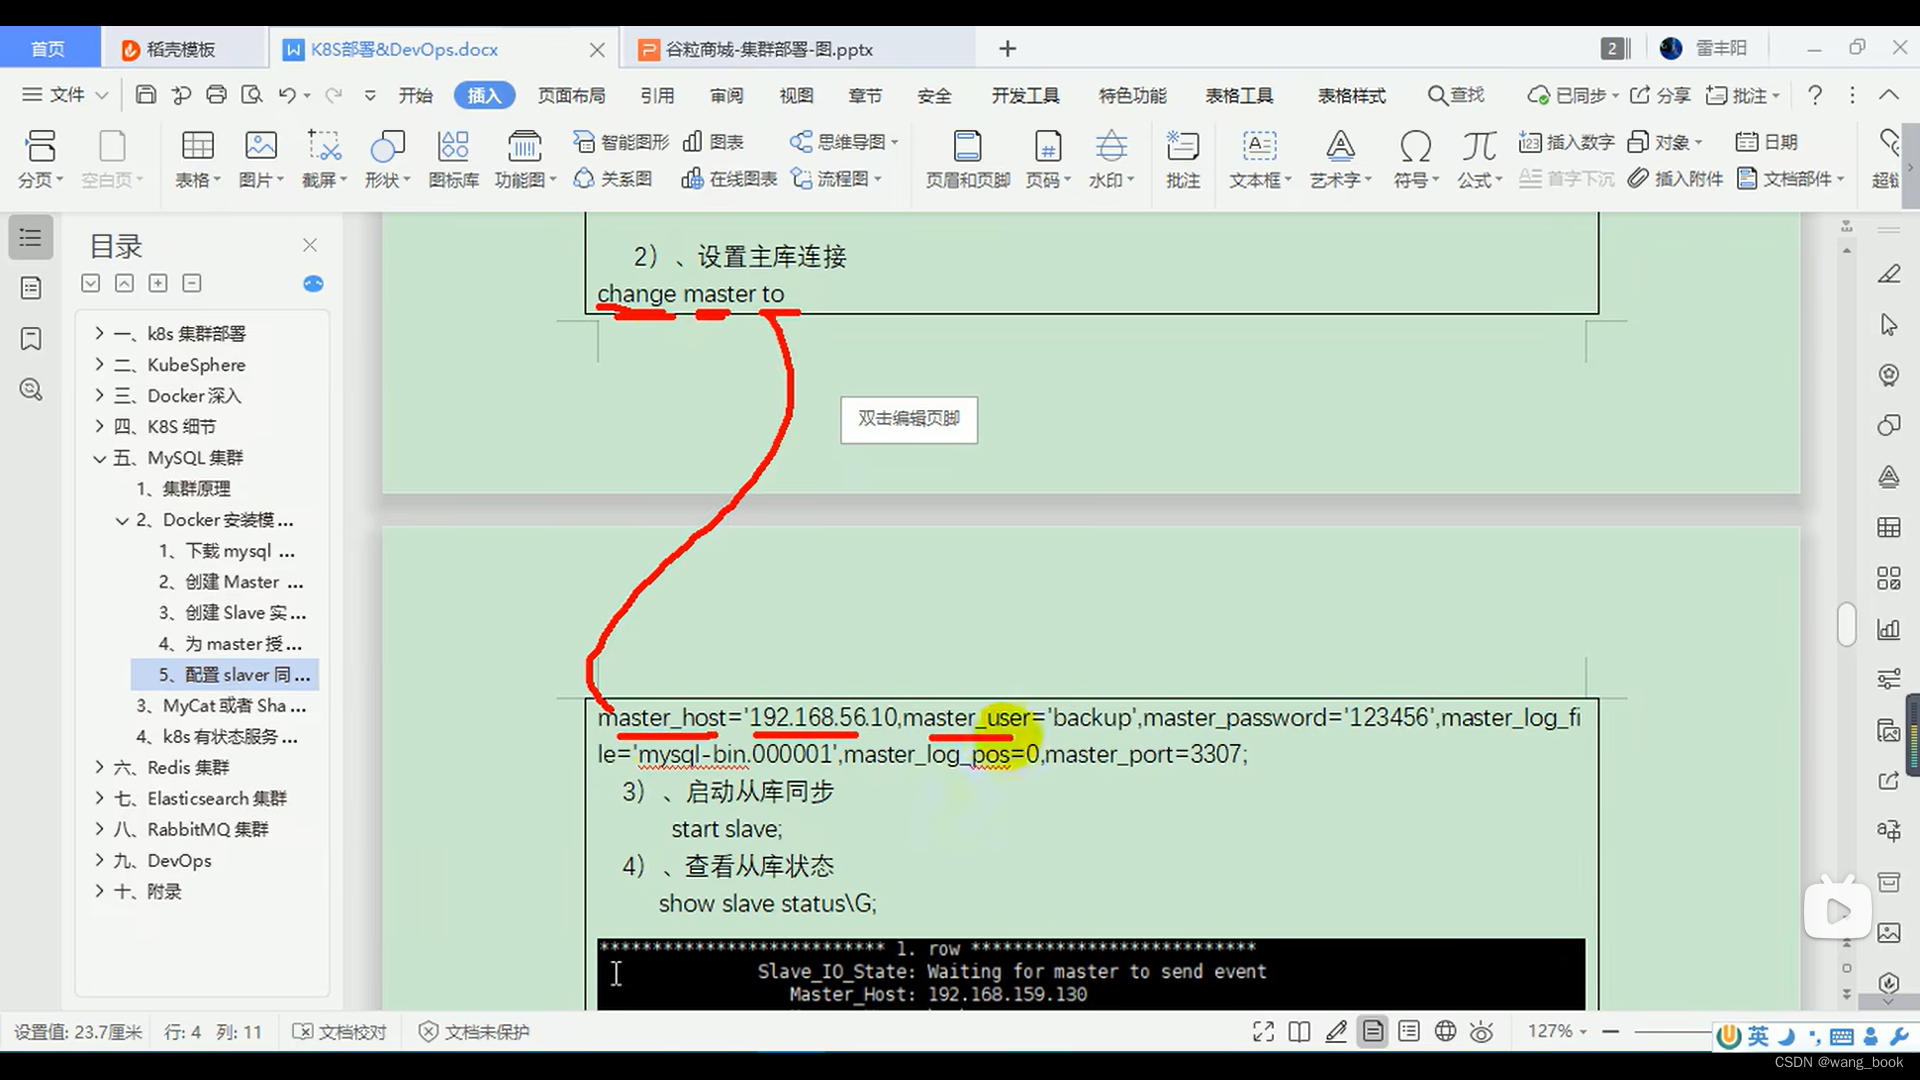This screenshot has height=1080, width=1920.
Task: Switch to the 首页 home tab
Action: coord(48,49)
